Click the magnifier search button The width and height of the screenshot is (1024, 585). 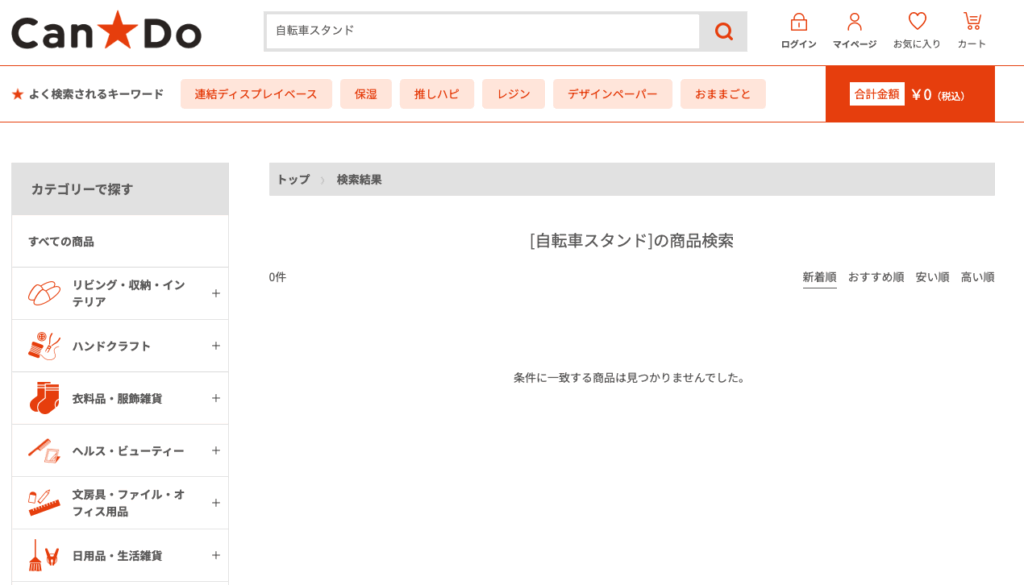coord(723,31)
